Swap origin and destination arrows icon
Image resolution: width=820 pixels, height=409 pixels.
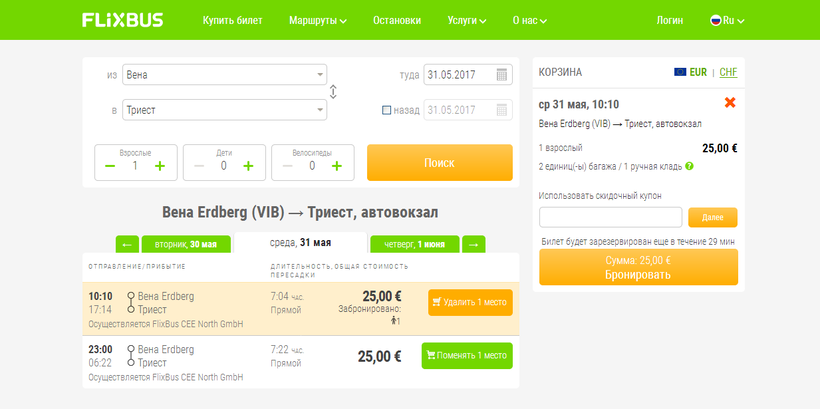click(333, 92)
